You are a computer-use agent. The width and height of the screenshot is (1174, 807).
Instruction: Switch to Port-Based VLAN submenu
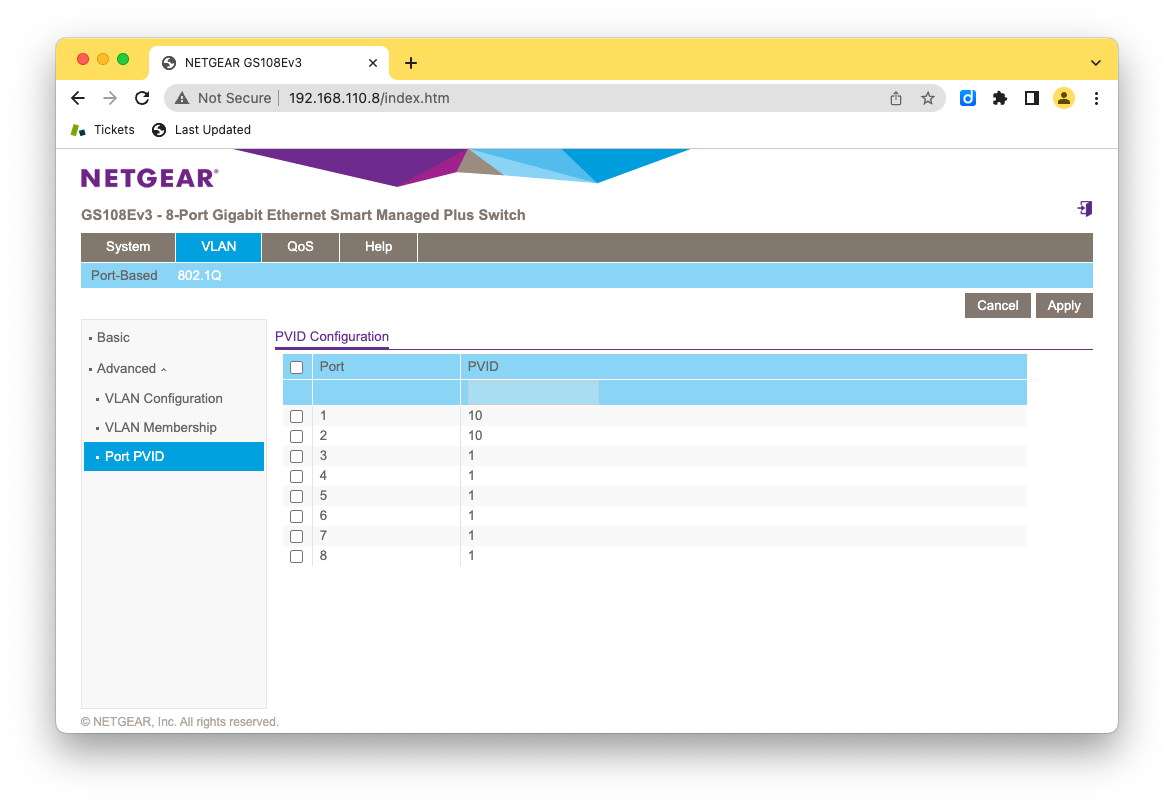click(124, 275)
